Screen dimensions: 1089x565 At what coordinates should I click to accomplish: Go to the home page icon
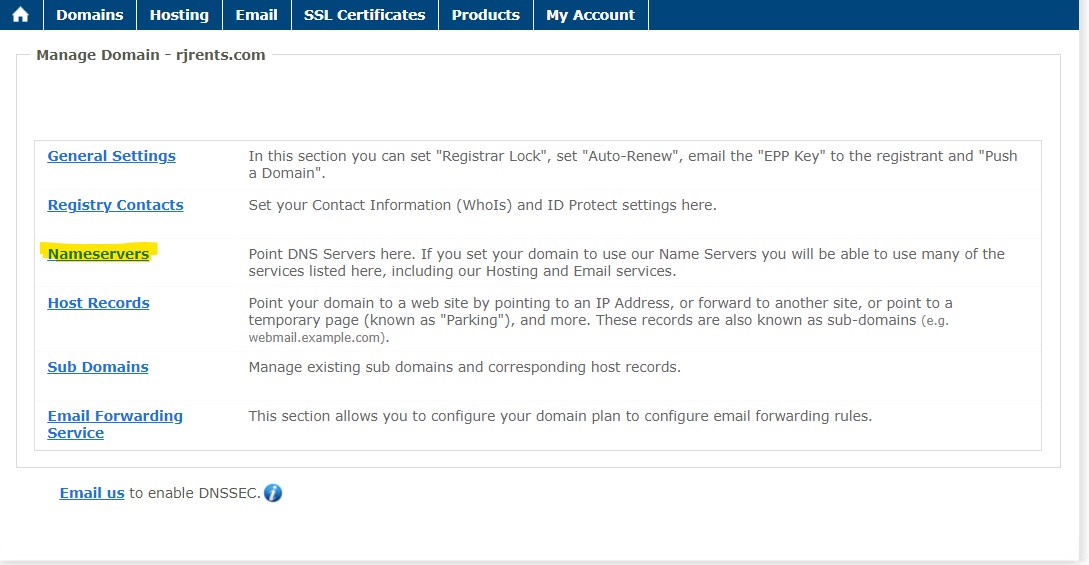(21, 15)
